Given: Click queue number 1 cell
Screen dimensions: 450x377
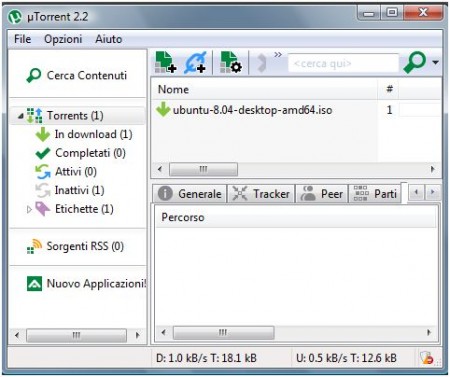Looking at the screenshot, I should click(389, 110).
